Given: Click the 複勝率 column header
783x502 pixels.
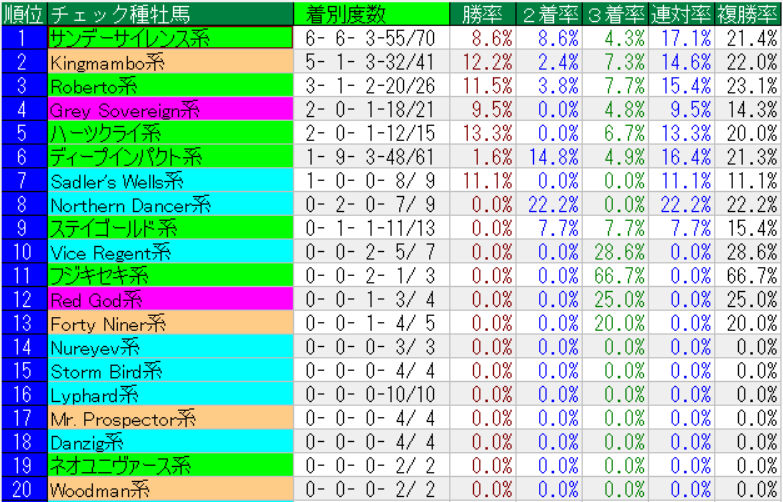Looking at the screenshot, I should [x=748, y=13].
